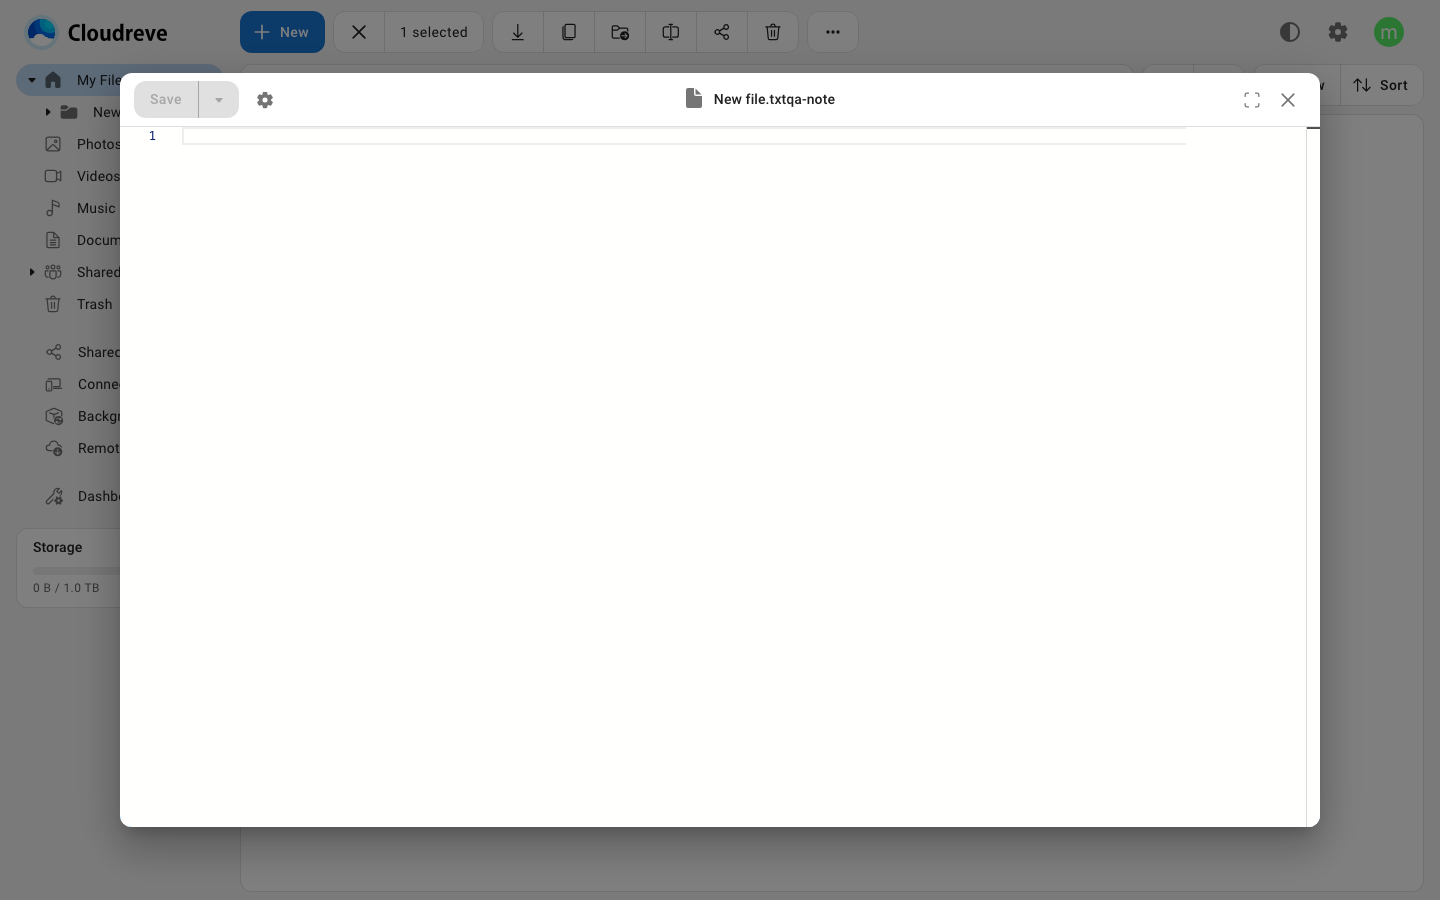Click the editor minimap scrollbar

pos(1313,476)
